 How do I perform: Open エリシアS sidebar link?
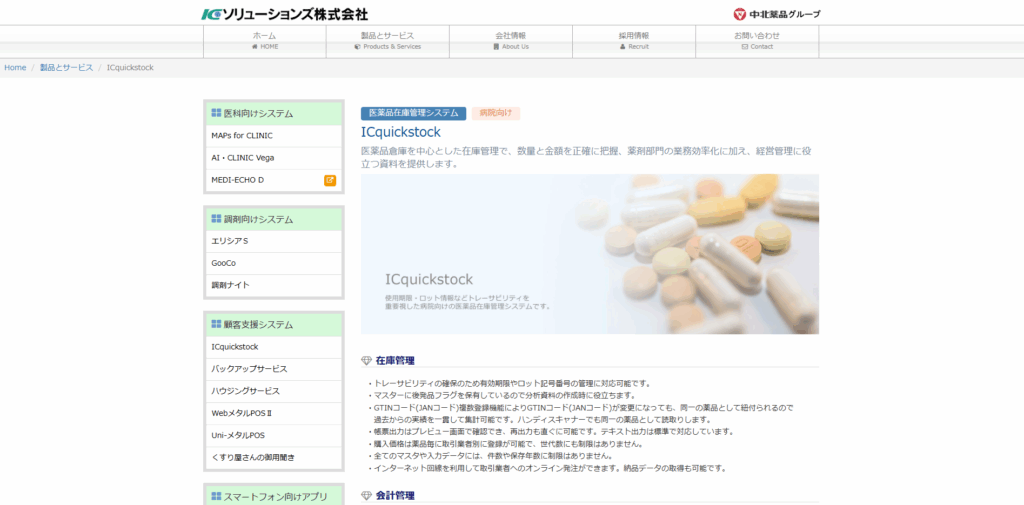point(274,241)
